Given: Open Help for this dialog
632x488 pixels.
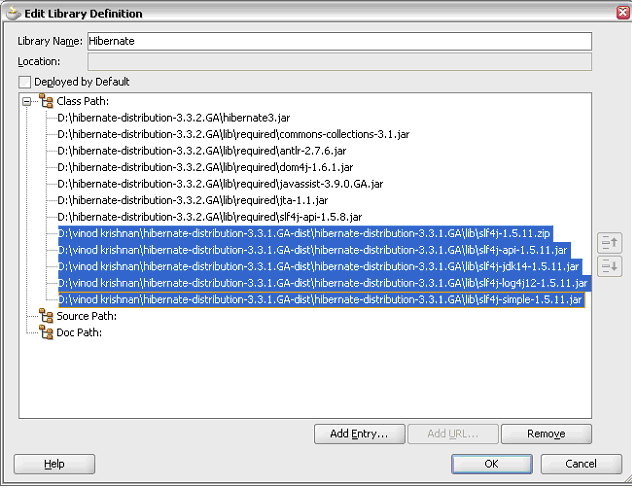Looking at the screenshot, I should point(54,464).
